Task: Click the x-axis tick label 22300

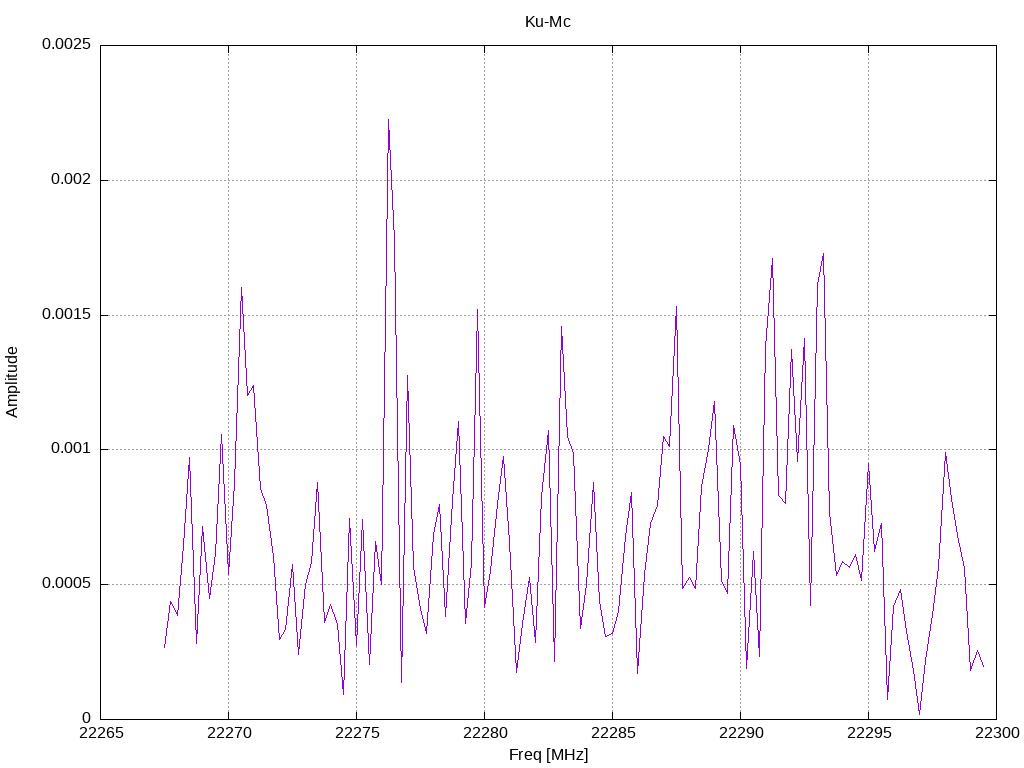Action: coord(997,733)
